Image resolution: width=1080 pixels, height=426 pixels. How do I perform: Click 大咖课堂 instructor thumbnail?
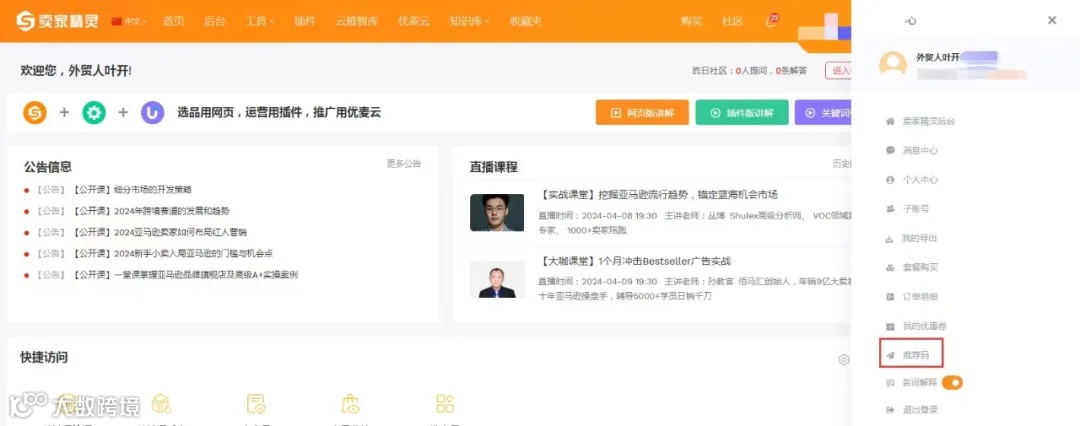pyautogui.click(x=497, y=279)
